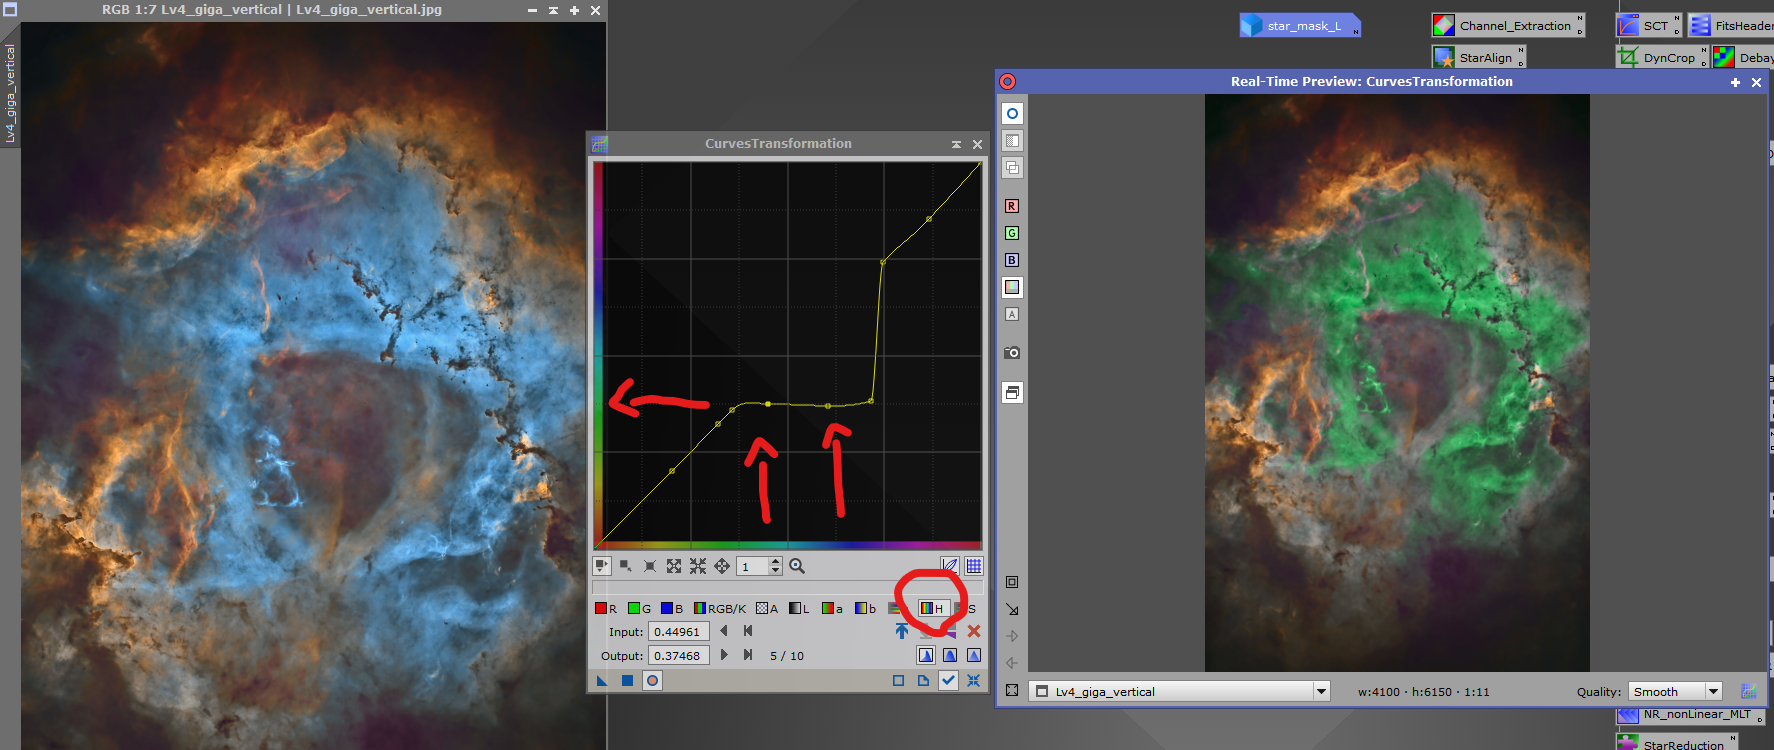
Task: Edit the Input value 0.44961 field
Action: [x=679, y=632]
